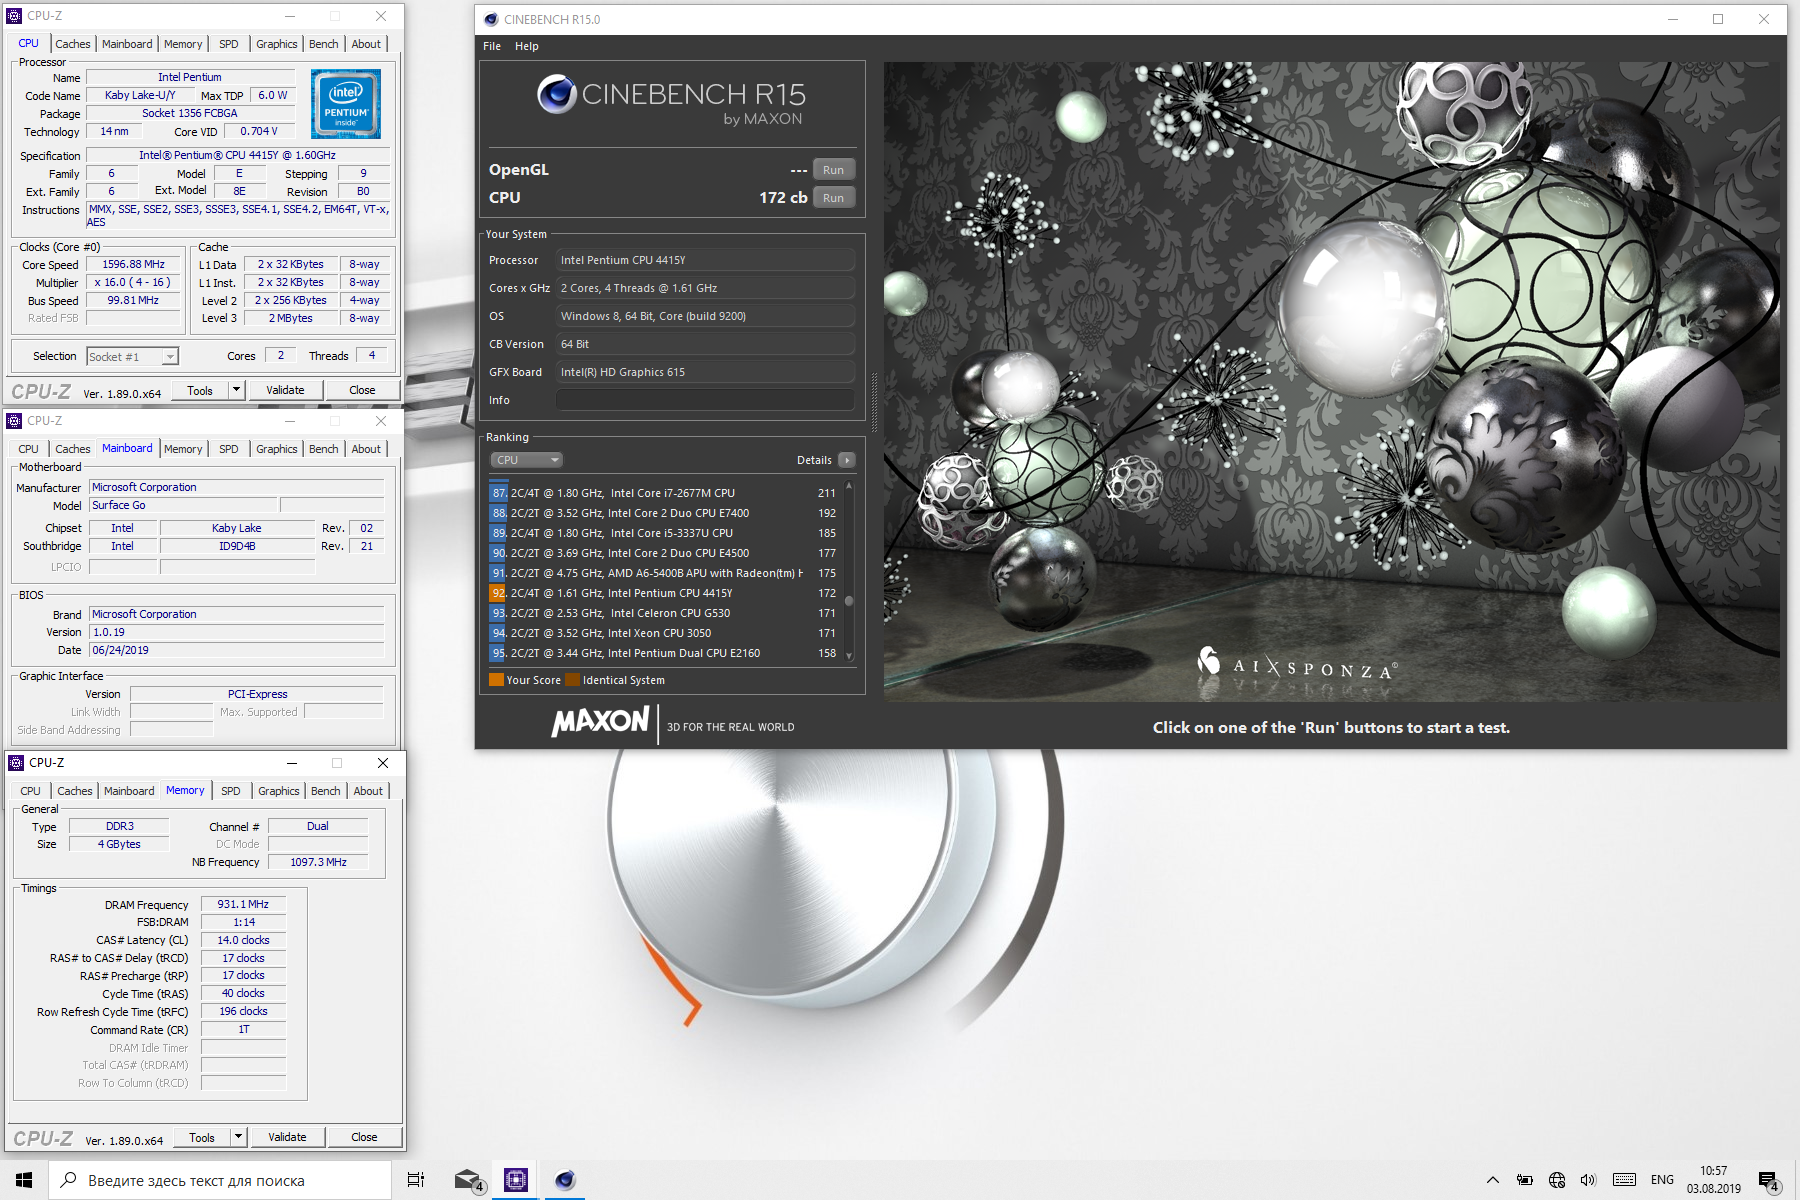This screenshot has width=1800, height=1200.
Task: Switch to CPU-Z via taskbar icon
Action: click(516, 1180)
